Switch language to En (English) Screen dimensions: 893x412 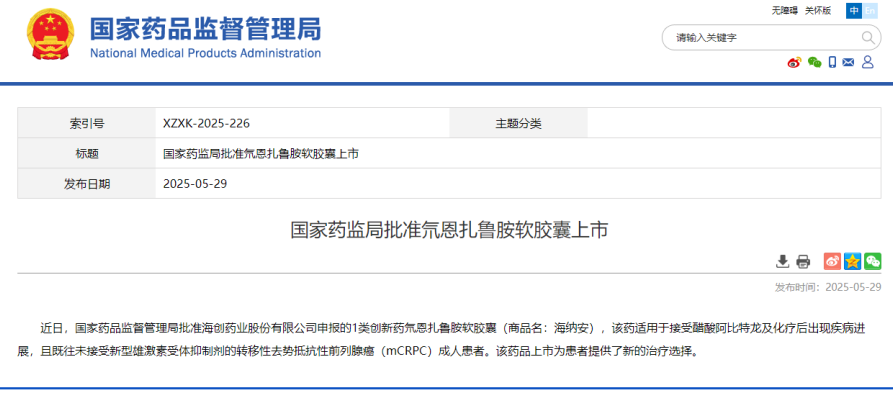click(870, 11)
